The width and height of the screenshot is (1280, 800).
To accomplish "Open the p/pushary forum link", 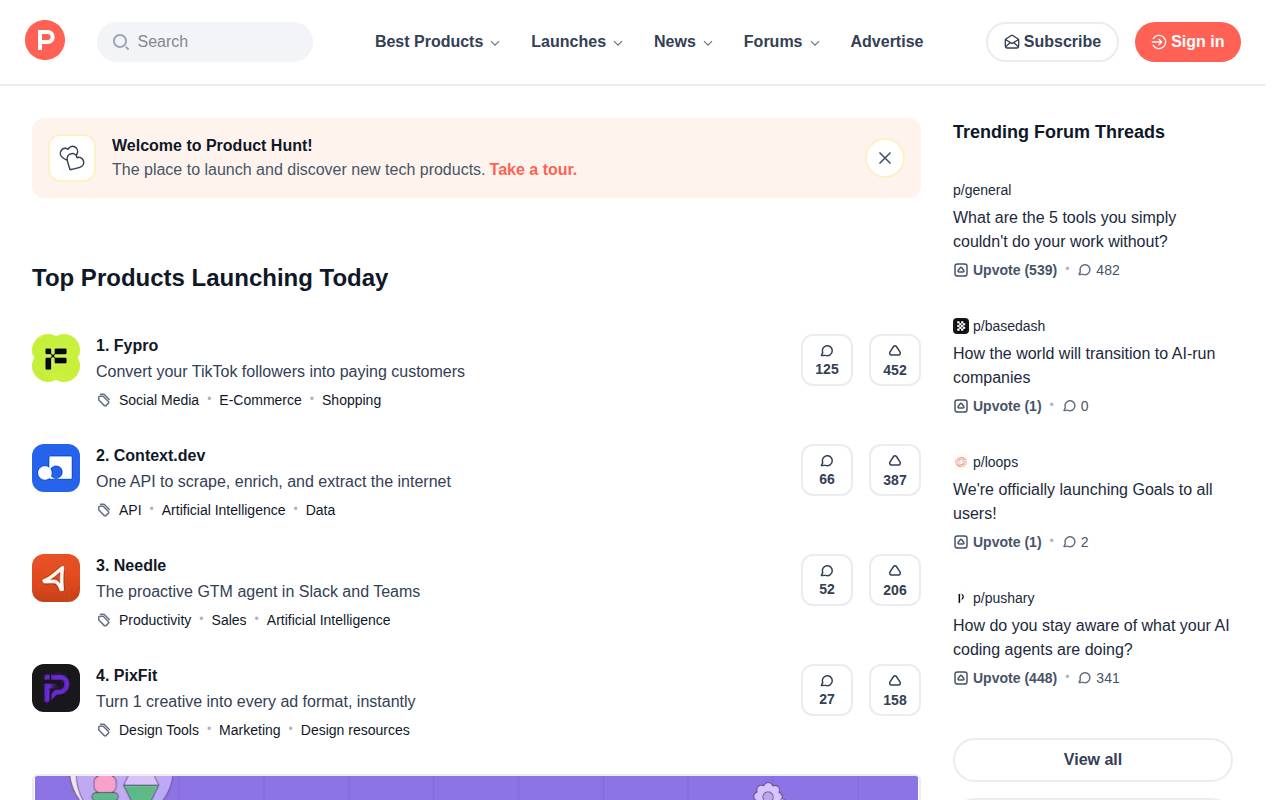I will 1004,598.
